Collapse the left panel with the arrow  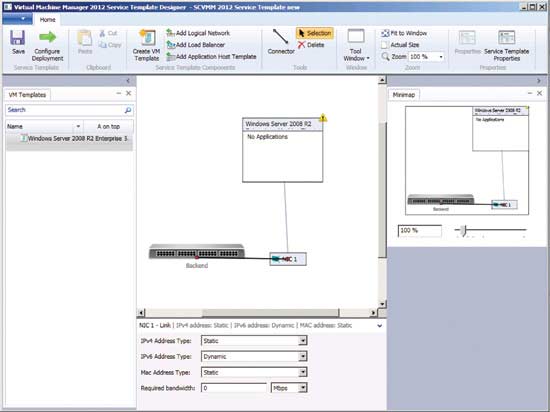(128, 81)
